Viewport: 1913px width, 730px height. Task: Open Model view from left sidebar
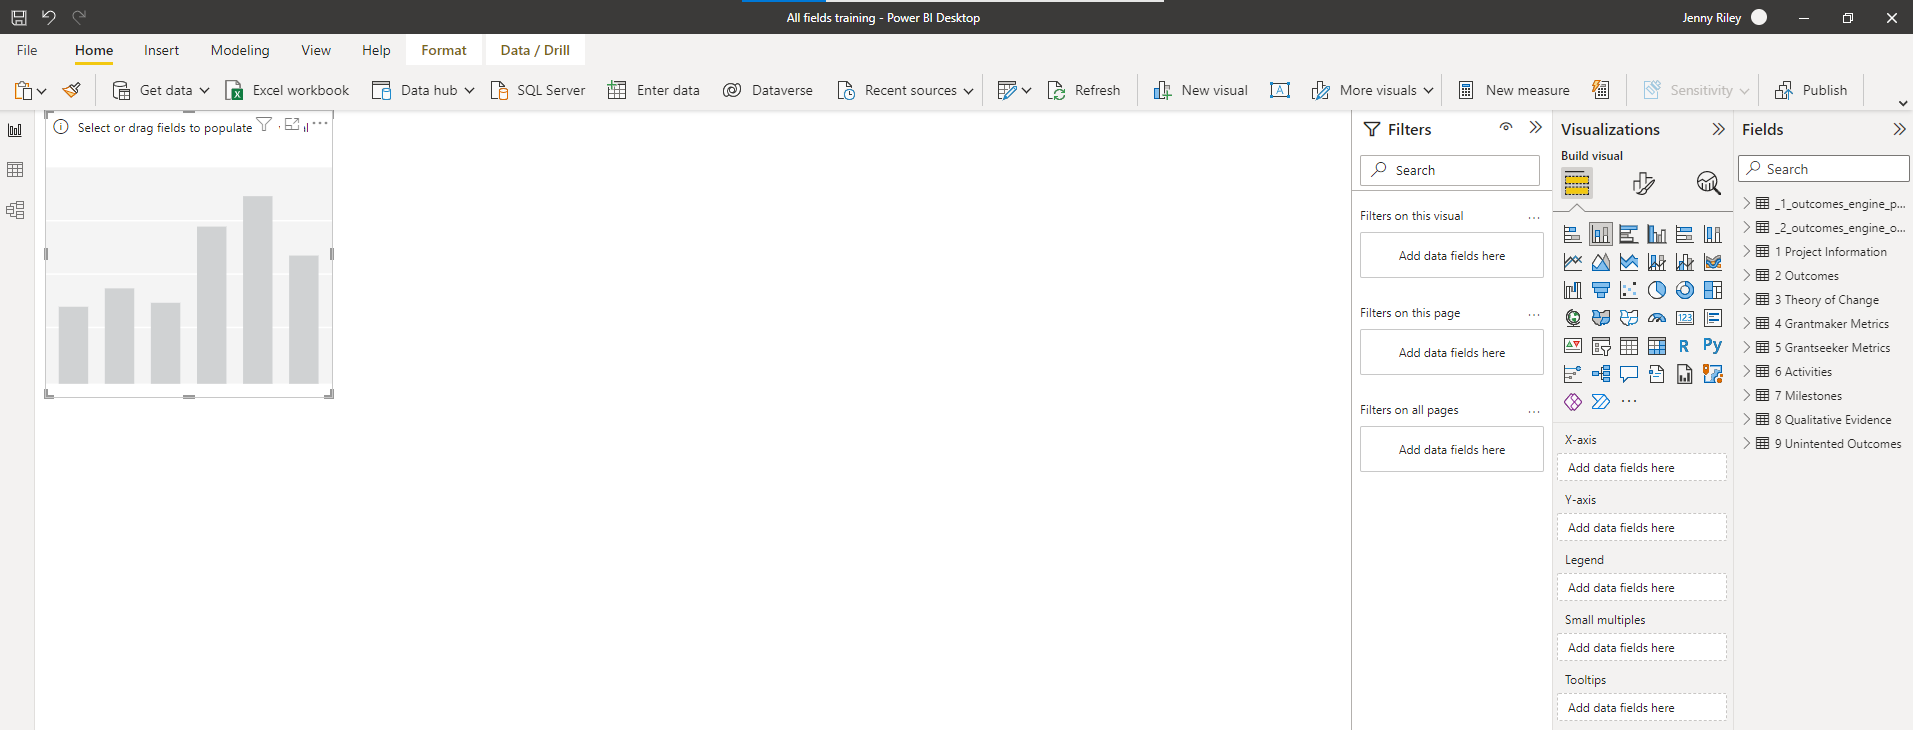coord(15,210)
